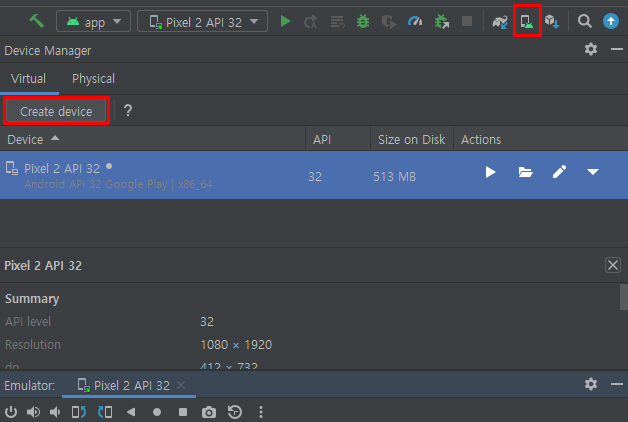Start debugging with the green bug icon
Image resolution: width=628 pixels, height=422 pixels.
point(363,21)
